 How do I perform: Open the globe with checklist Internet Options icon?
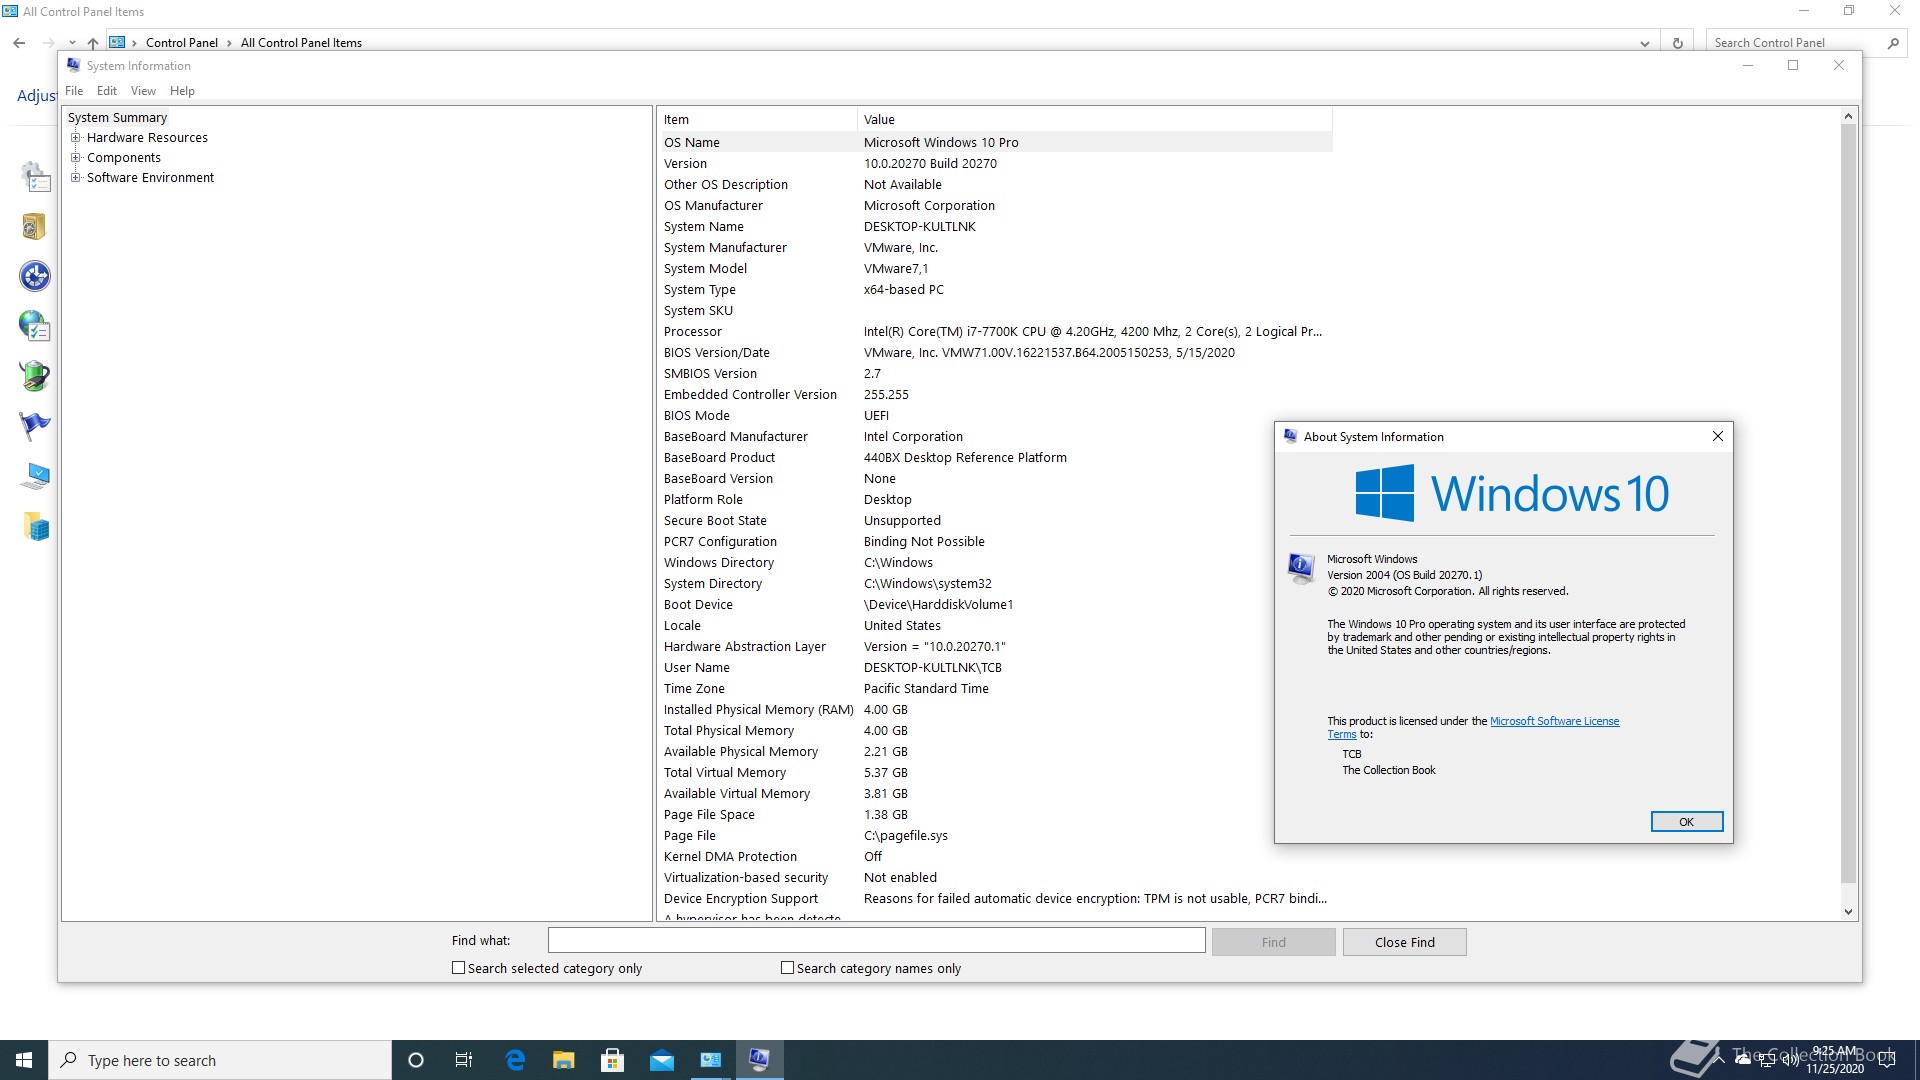pos(35,326)
